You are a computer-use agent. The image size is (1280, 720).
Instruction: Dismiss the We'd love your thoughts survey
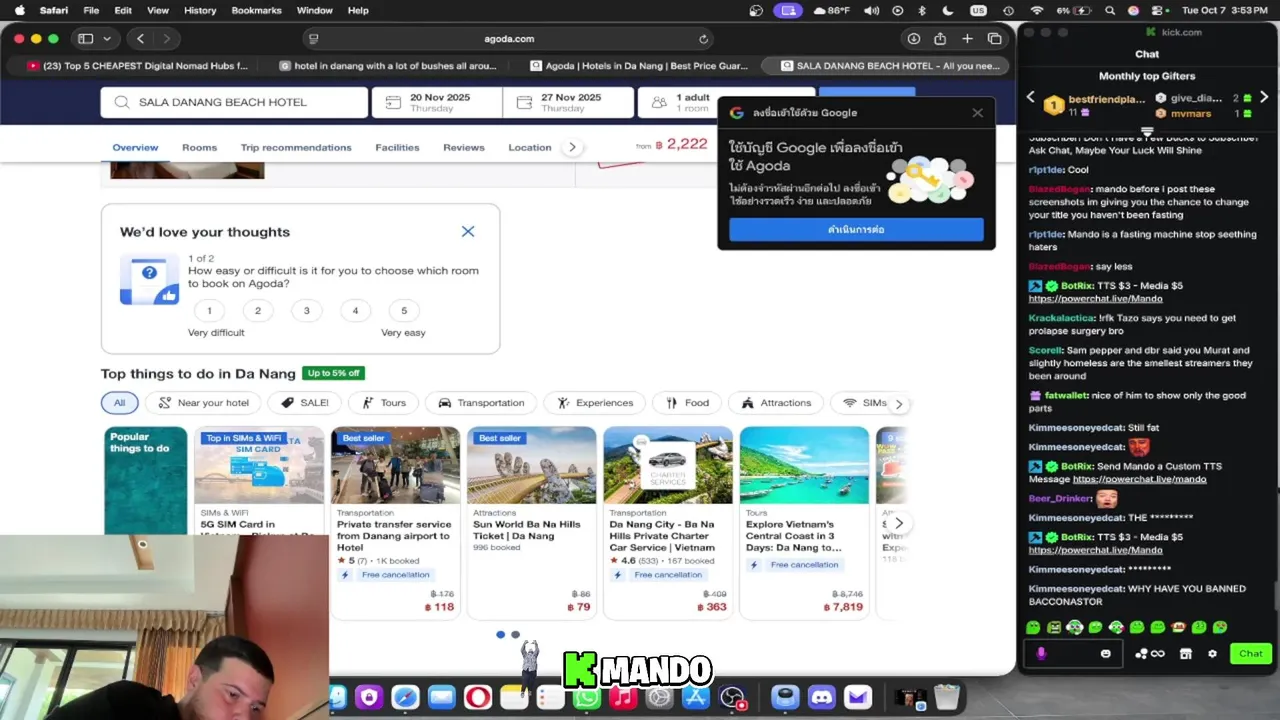468,231
